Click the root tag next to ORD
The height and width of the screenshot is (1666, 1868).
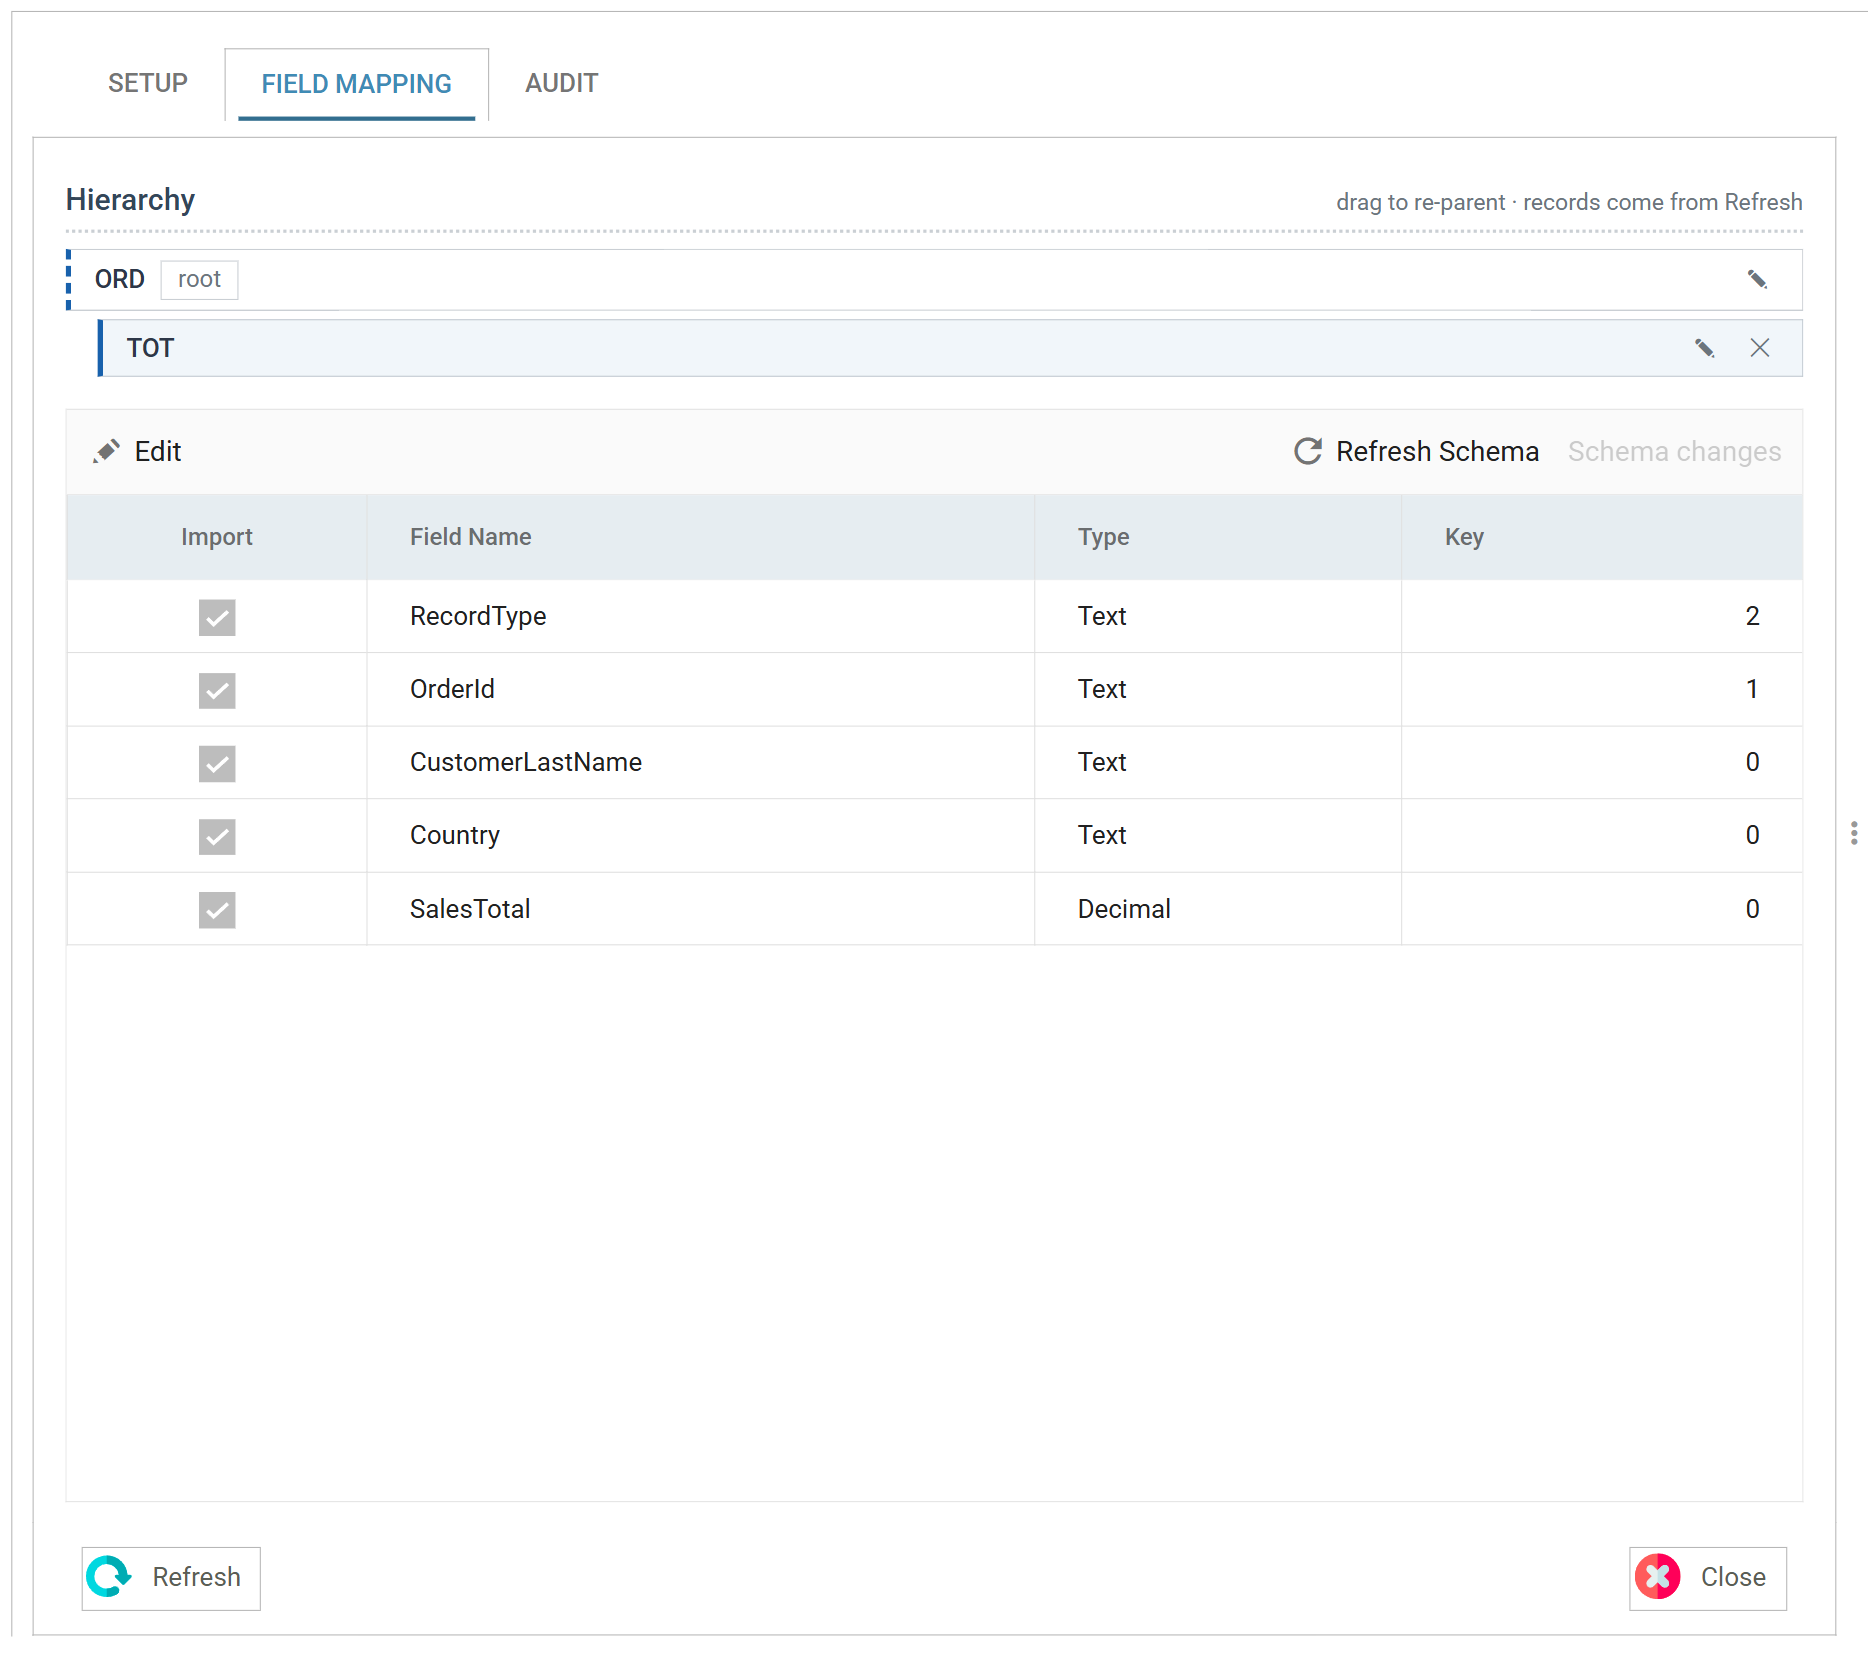tap(199, 279)
